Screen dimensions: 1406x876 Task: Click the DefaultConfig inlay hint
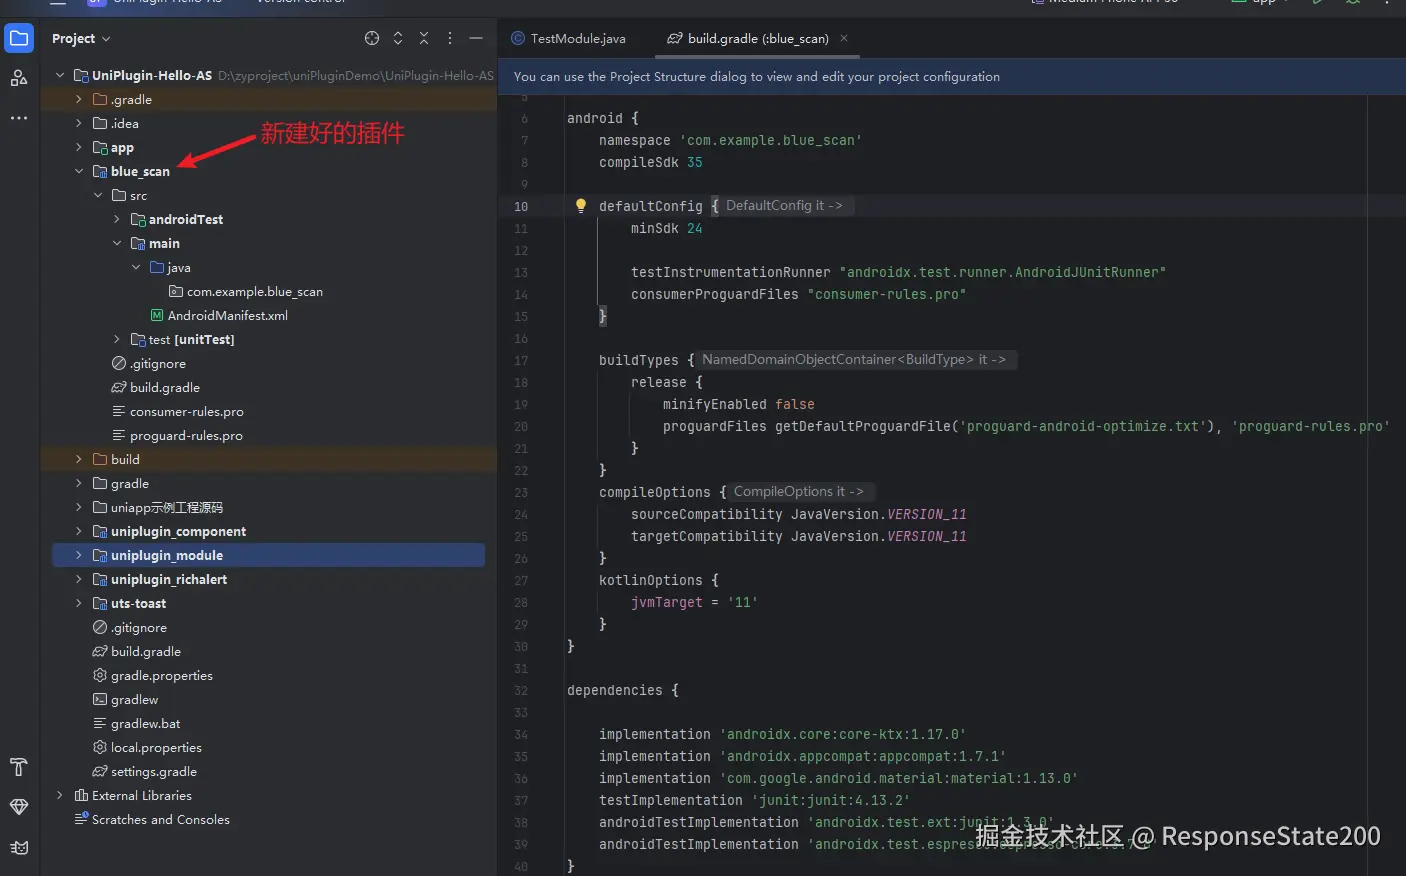point(784,205)
